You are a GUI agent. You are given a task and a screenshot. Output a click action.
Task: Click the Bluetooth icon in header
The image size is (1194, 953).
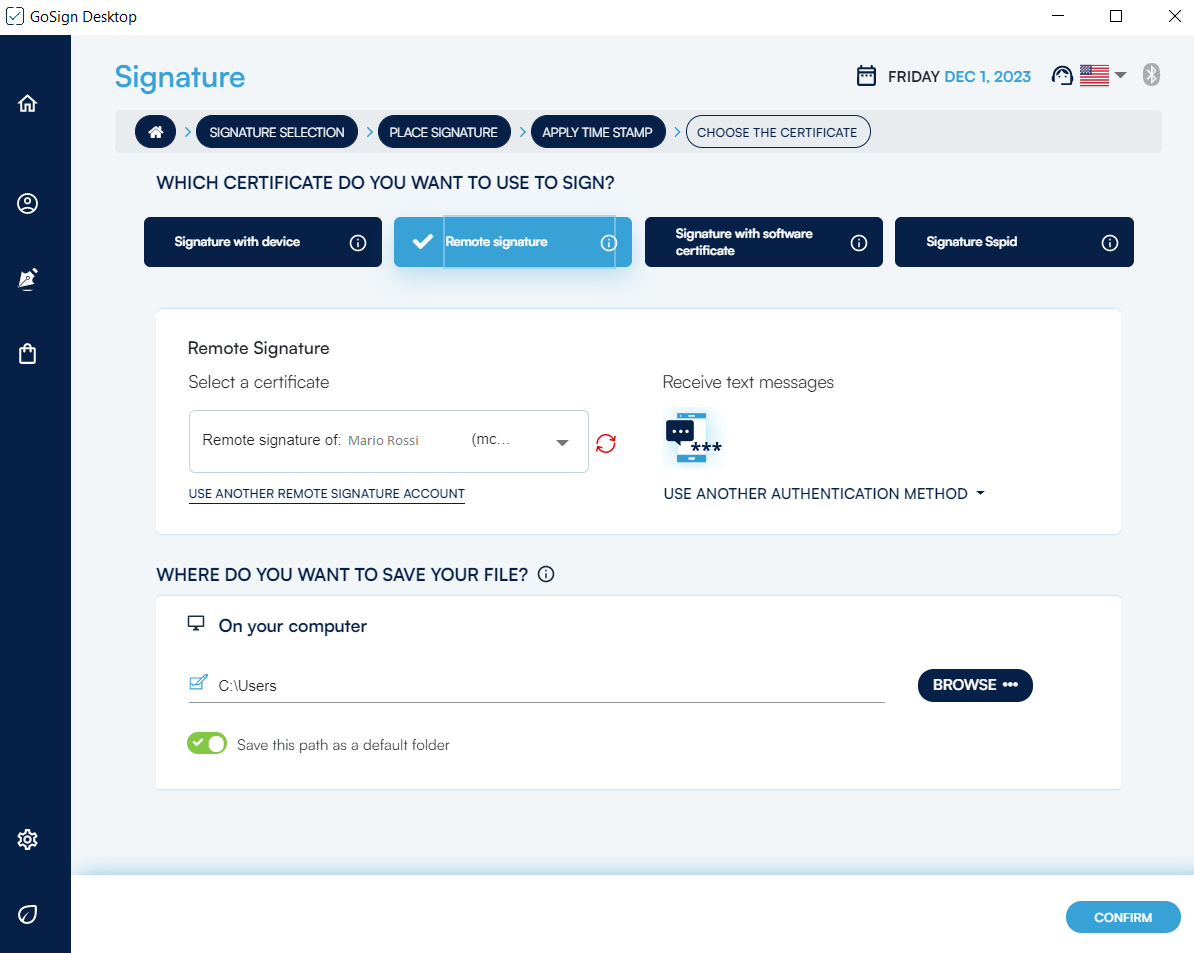[1151, 75]
